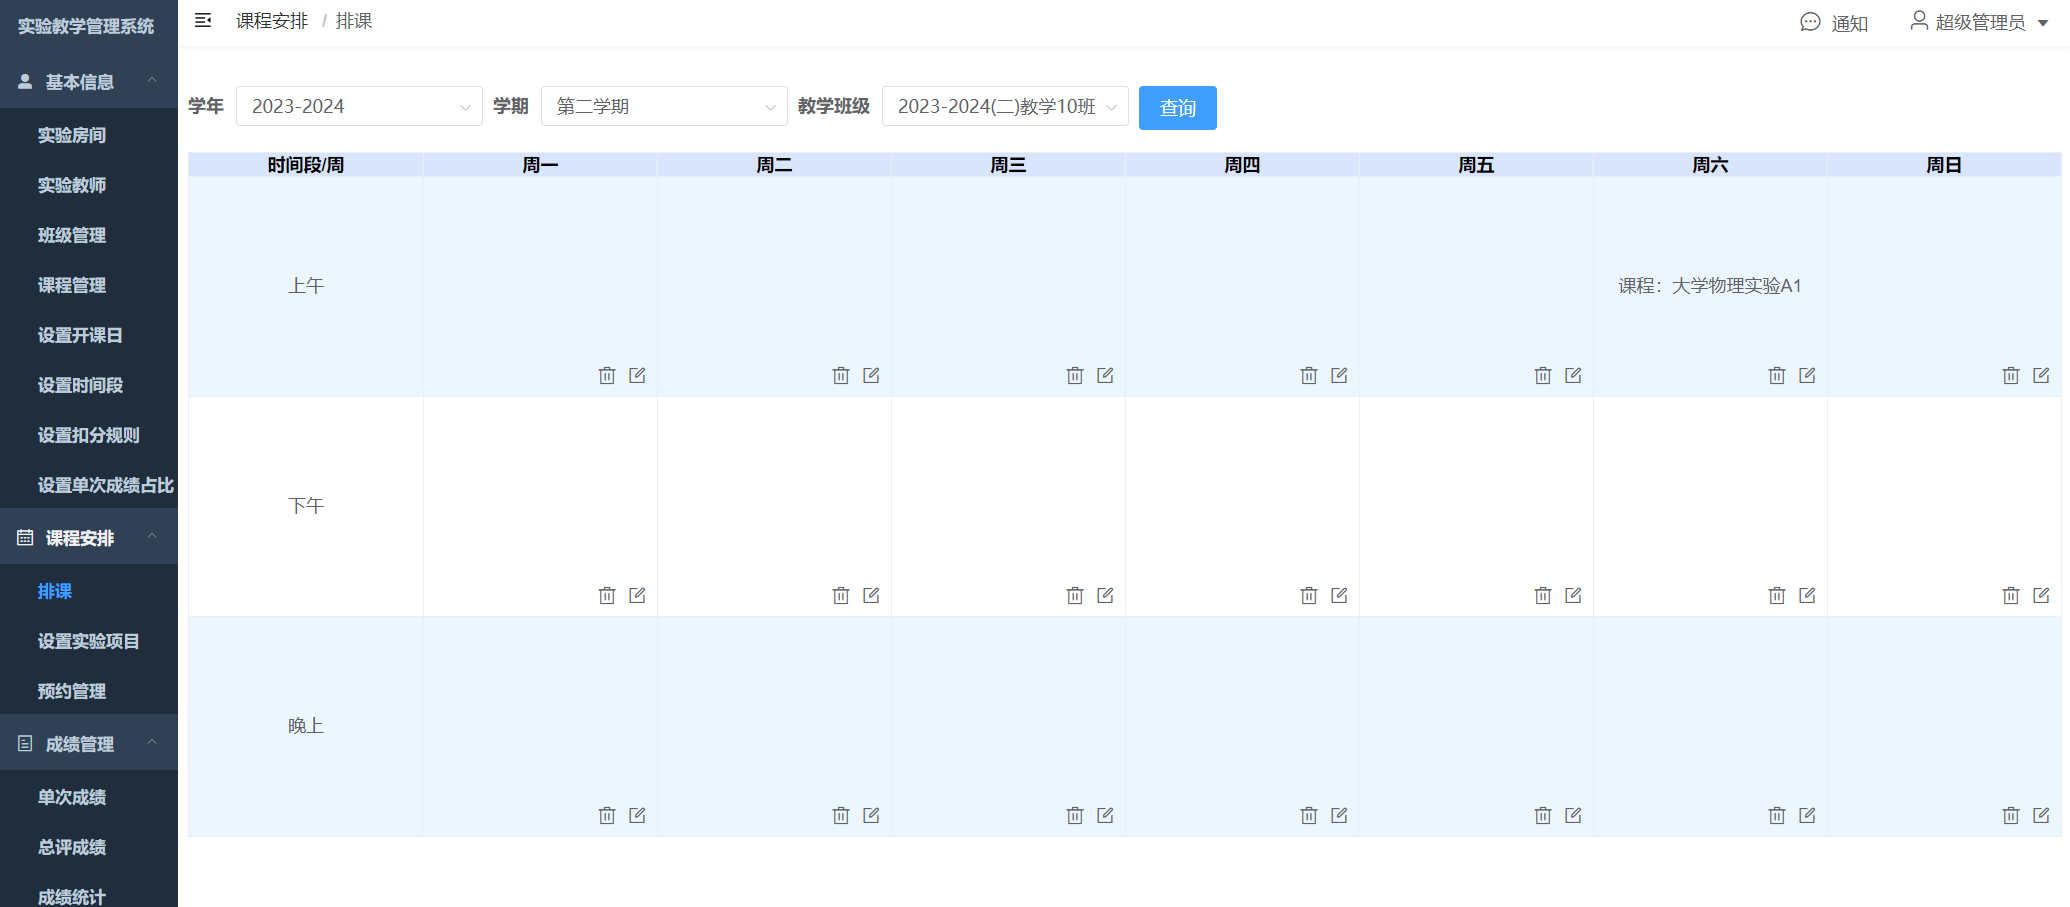
Task: Click the 查询 search button
Action: pyautogui.click(x=1178, y=108)
